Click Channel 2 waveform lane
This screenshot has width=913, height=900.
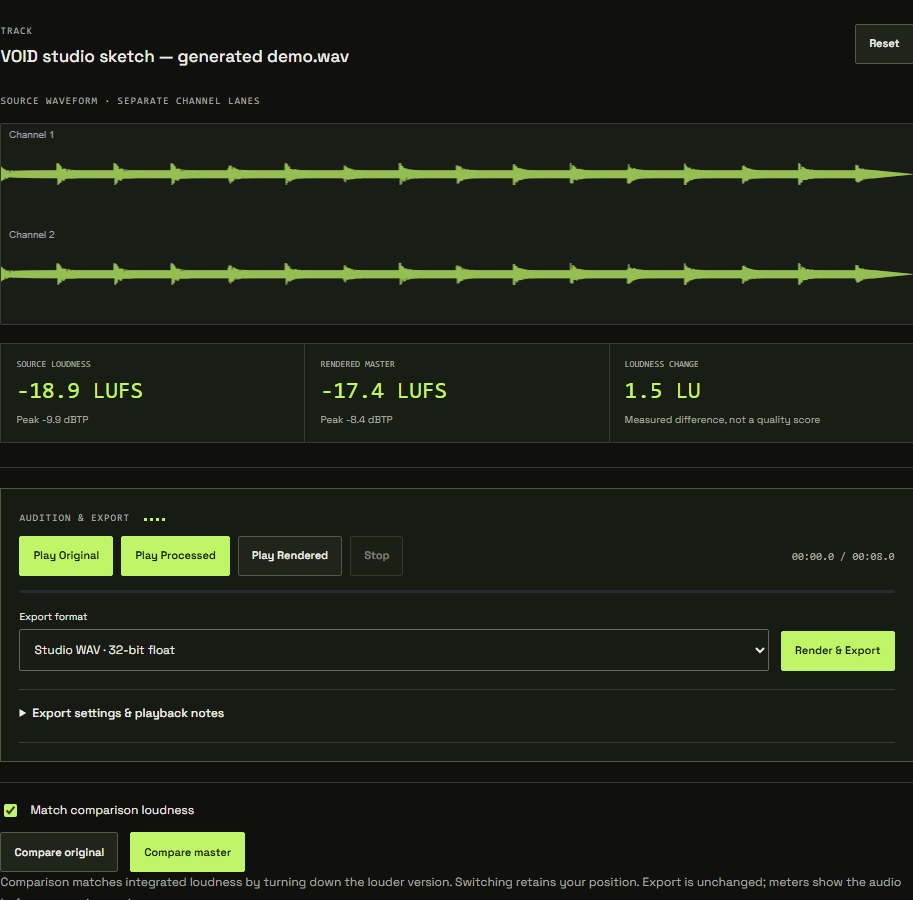coord(456,274)
